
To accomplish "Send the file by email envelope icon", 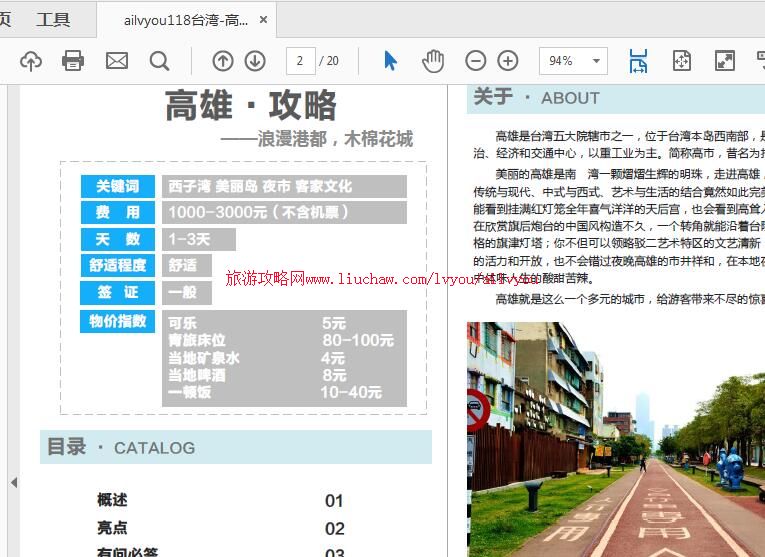I will click(117, 61).
